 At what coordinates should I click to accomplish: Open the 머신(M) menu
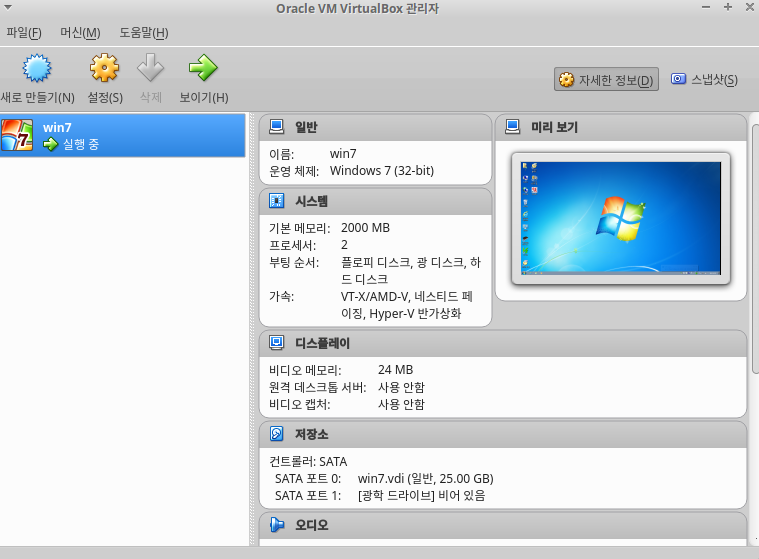80,33
